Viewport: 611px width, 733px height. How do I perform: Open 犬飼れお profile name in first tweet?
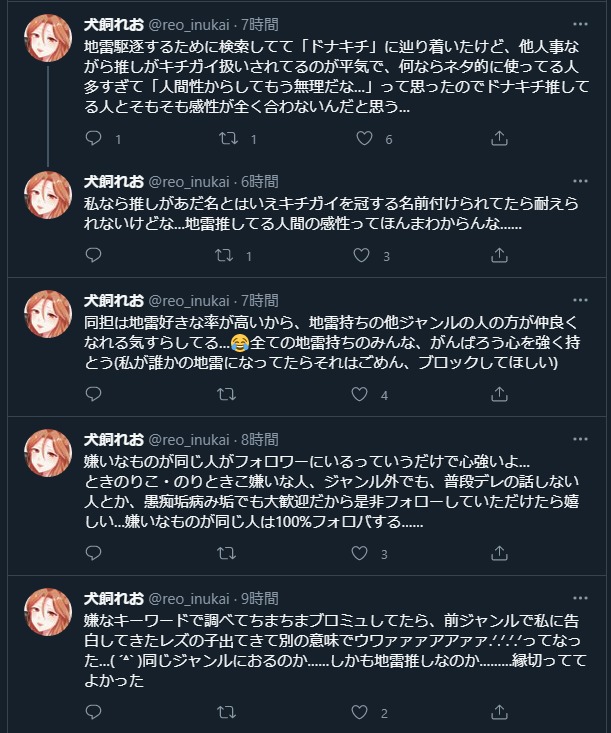coord(113,23)
